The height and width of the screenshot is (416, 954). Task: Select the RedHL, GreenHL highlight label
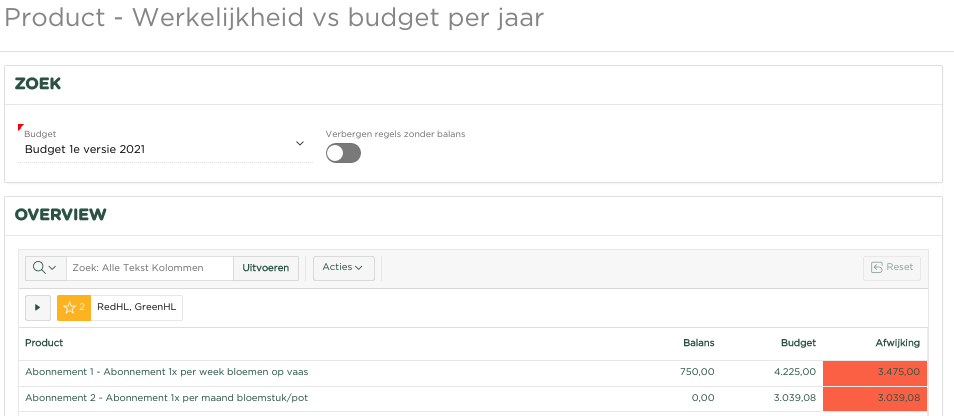[x=136, y=308]
